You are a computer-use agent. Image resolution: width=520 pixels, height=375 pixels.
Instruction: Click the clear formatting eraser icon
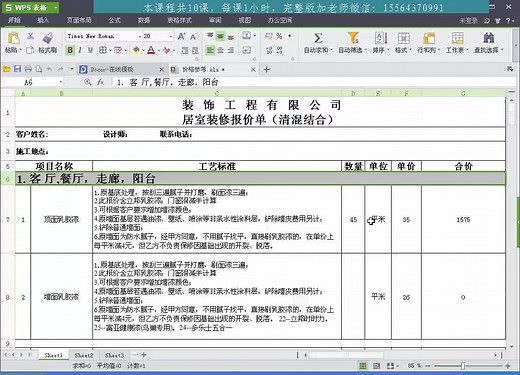click(x=167, y=50)
